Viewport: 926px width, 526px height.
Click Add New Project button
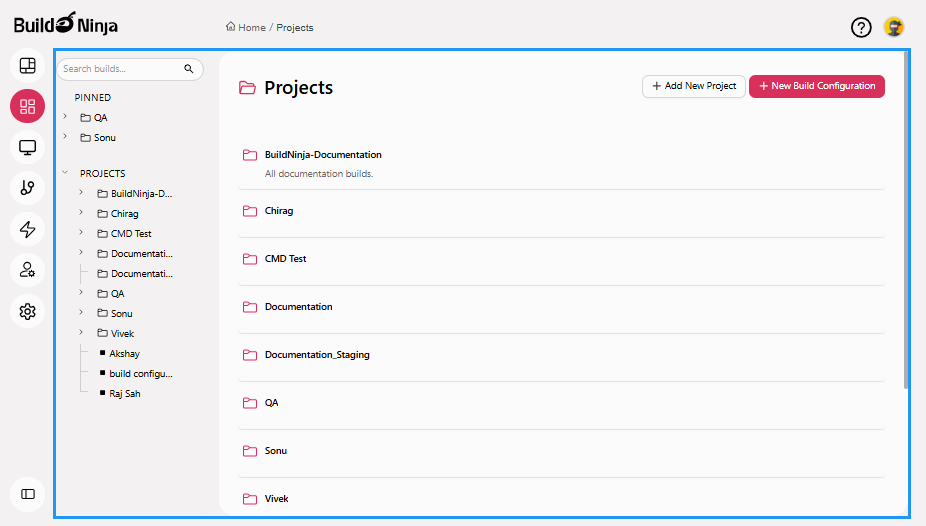point(694,86)
